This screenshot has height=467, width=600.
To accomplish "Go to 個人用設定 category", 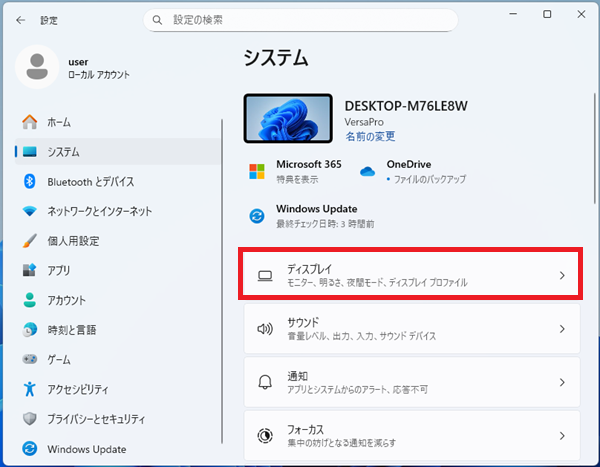I will (117, 241).
